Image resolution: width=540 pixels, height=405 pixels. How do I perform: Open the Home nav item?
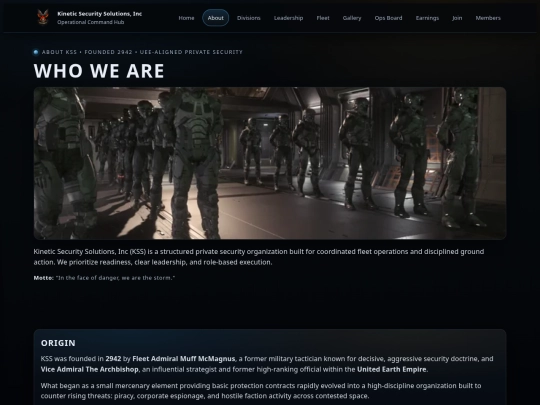[x=186, y=18]
